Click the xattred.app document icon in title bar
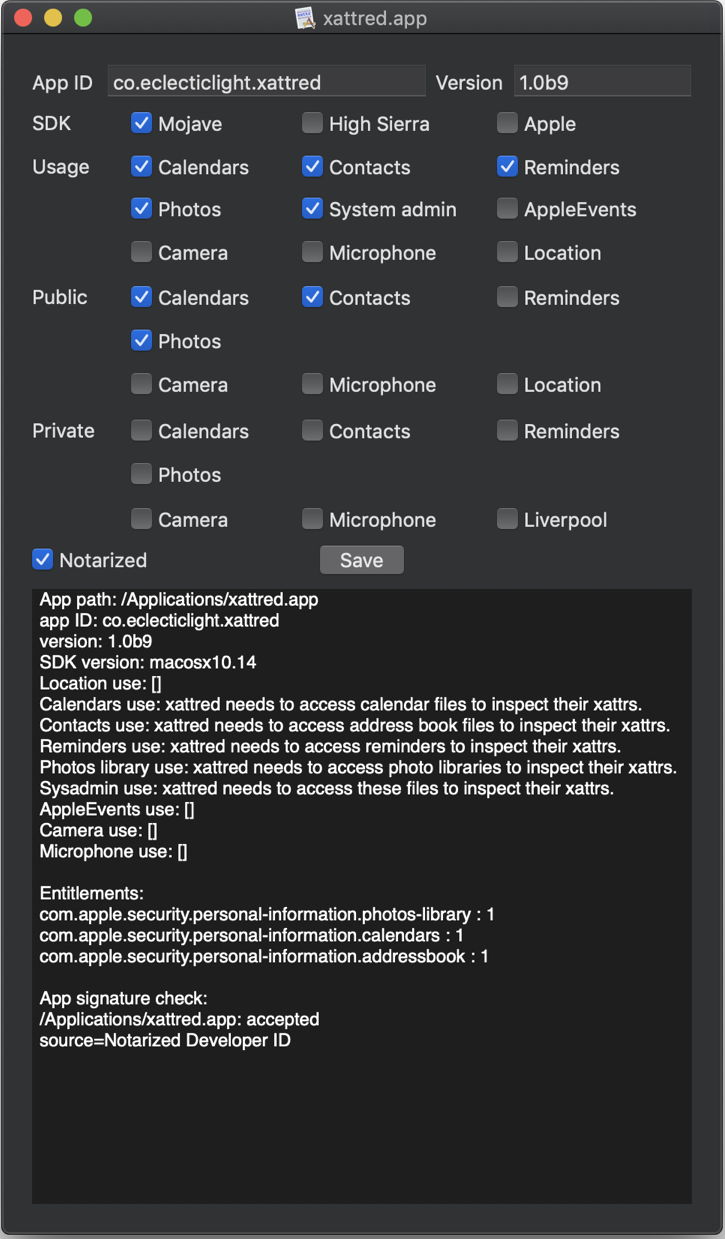725x1239 pixels. 306,18
